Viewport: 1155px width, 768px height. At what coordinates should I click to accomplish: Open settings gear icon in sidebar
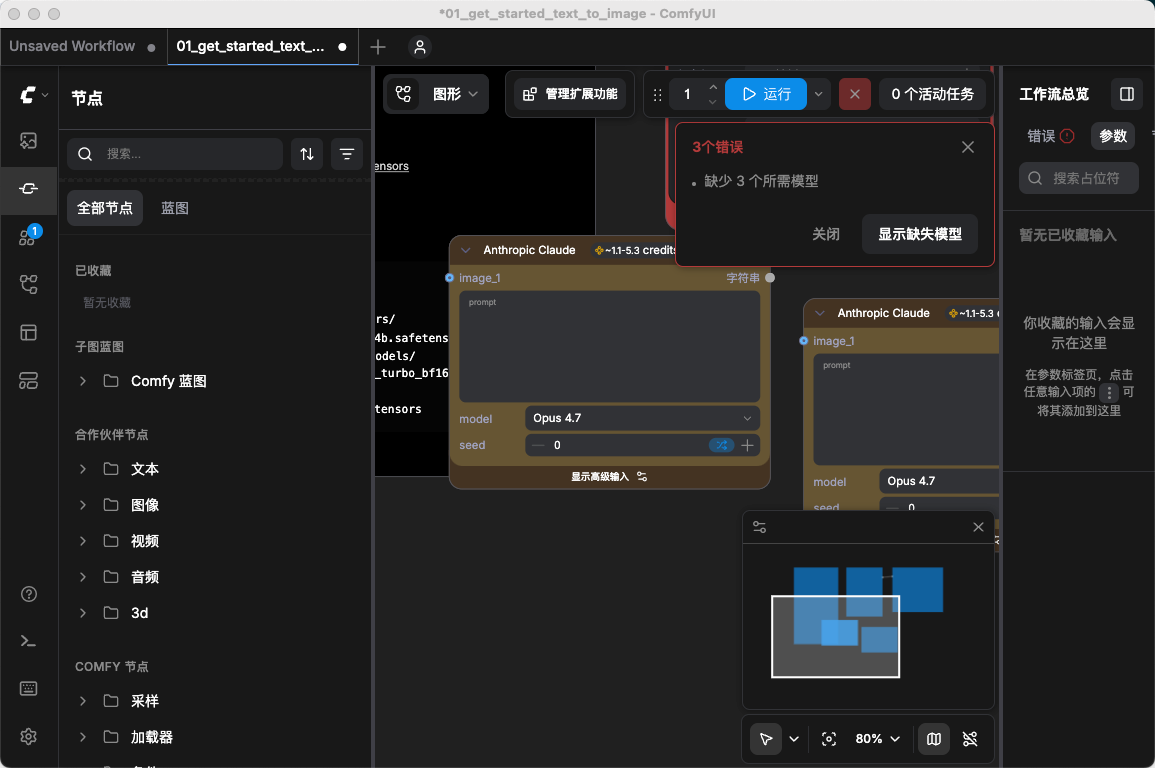click(29, 736)
